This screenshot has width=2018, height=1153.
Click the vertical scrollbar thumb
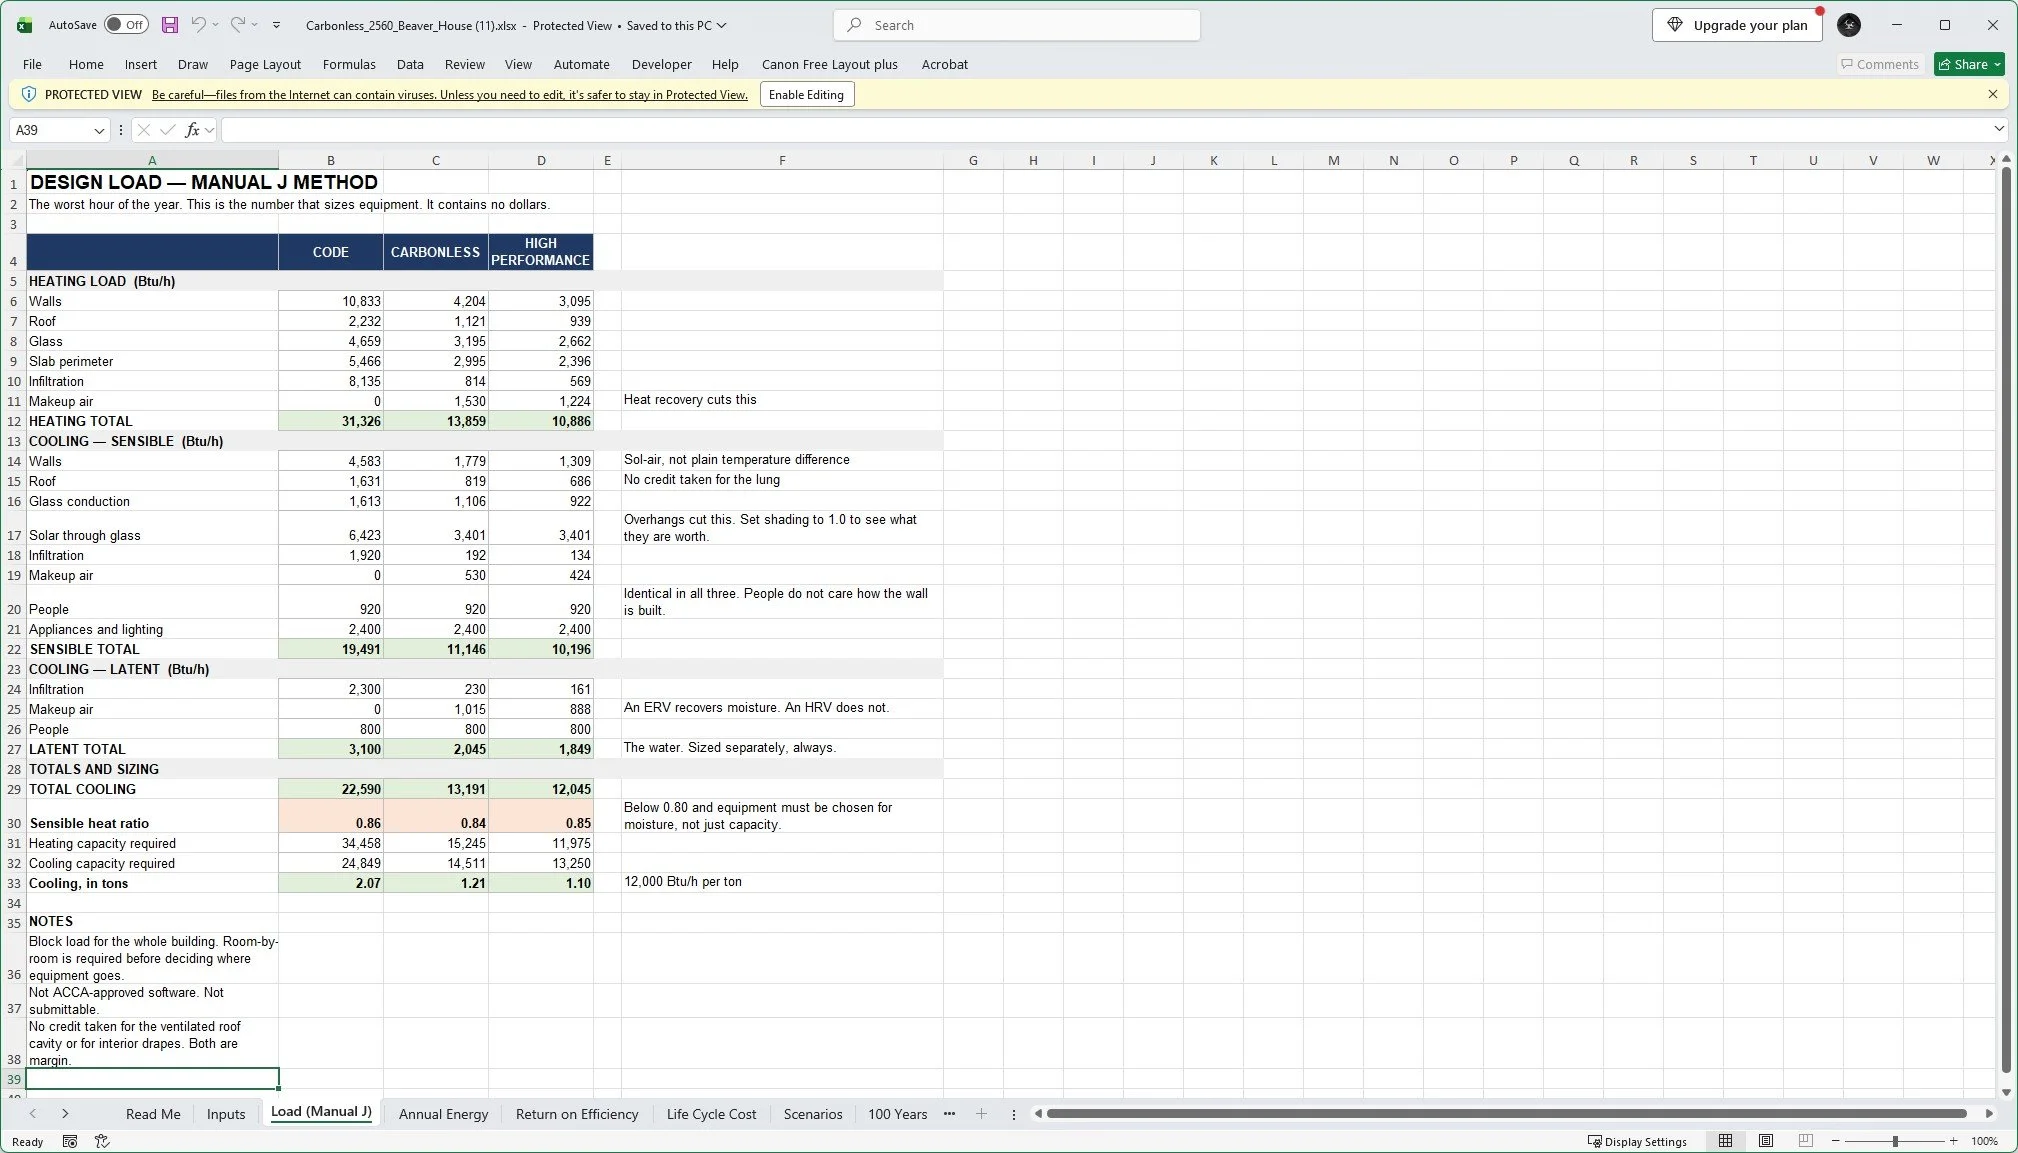pyautogui.click(x=2006, y=620)
